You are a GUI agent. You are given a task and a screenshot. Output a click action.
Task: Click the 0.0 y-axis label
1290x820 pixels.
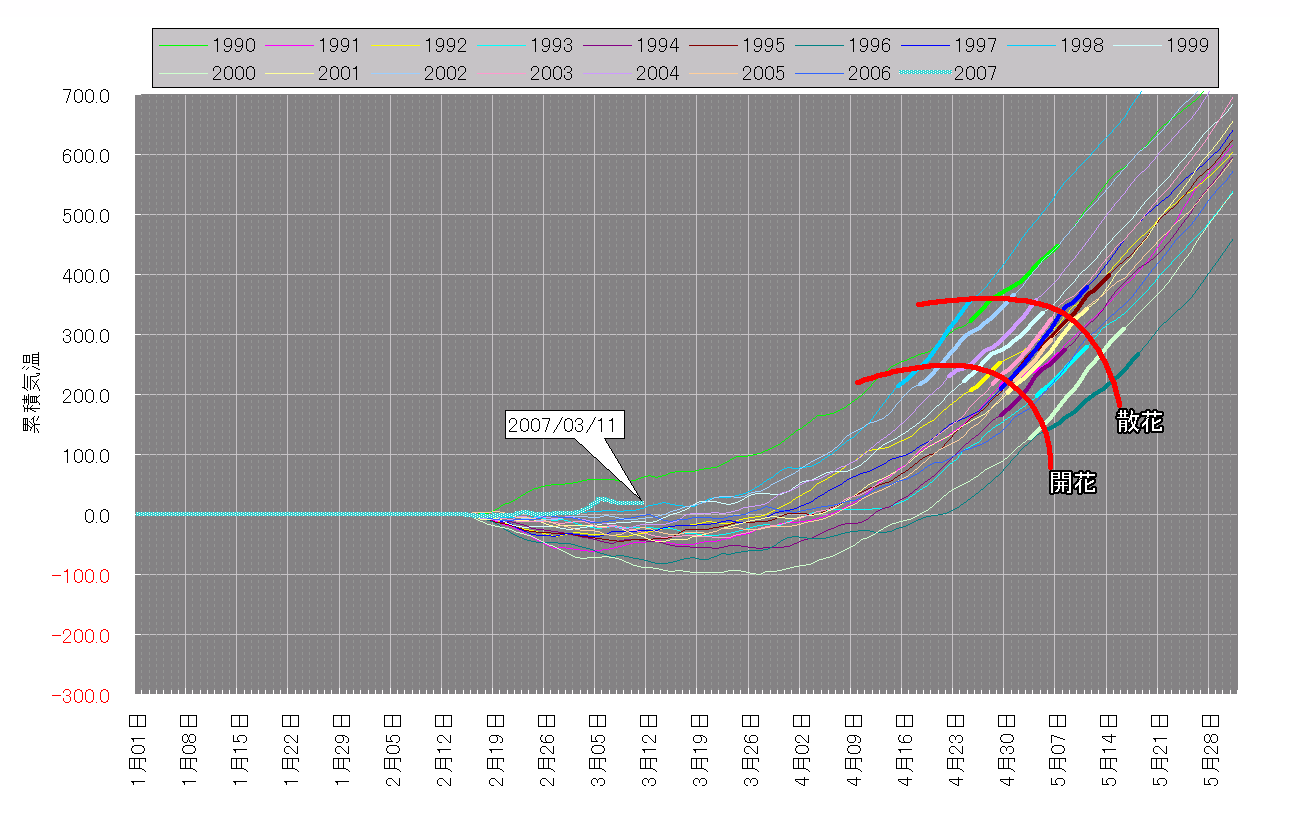click(x=98, y=515)
